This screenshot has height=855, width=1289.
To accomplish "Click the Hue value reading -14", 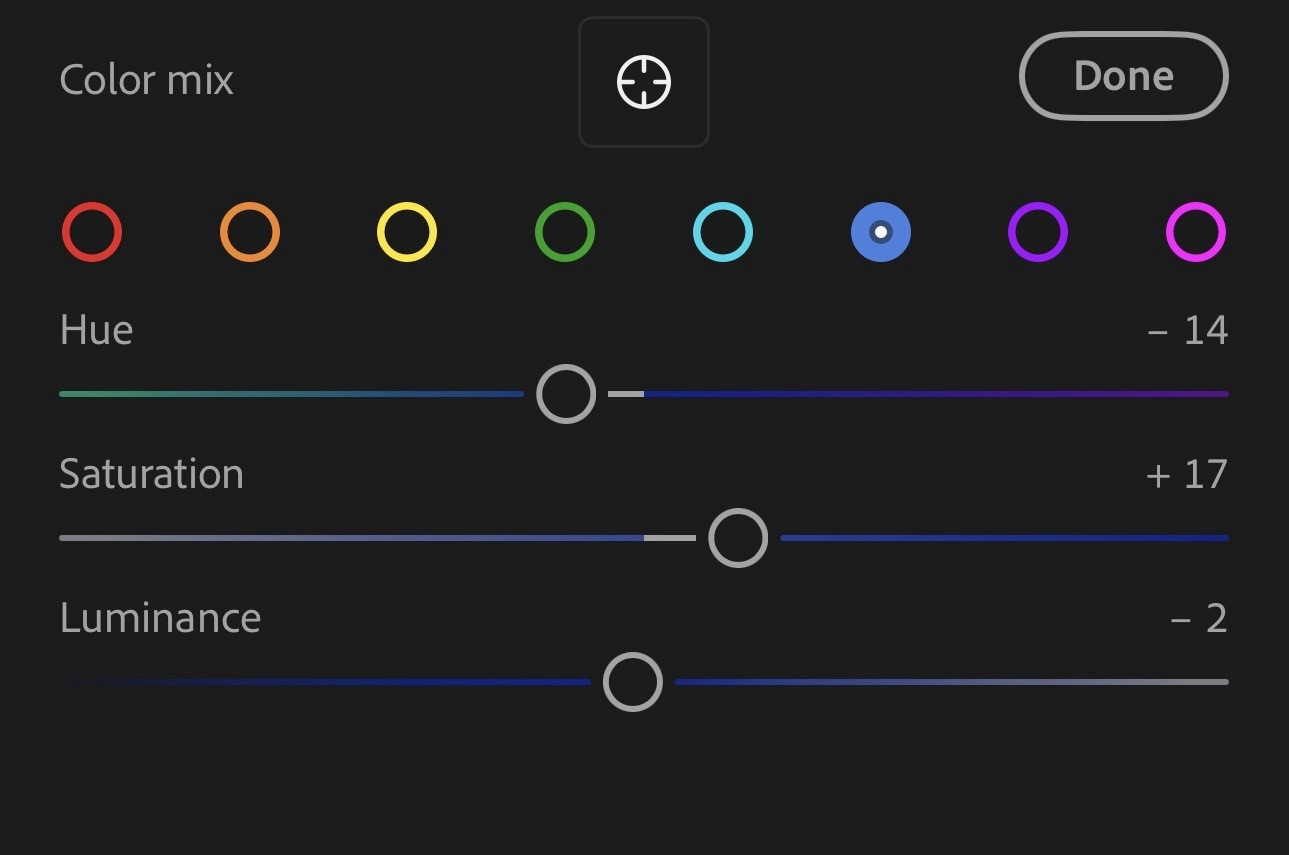I will 1188,330.
